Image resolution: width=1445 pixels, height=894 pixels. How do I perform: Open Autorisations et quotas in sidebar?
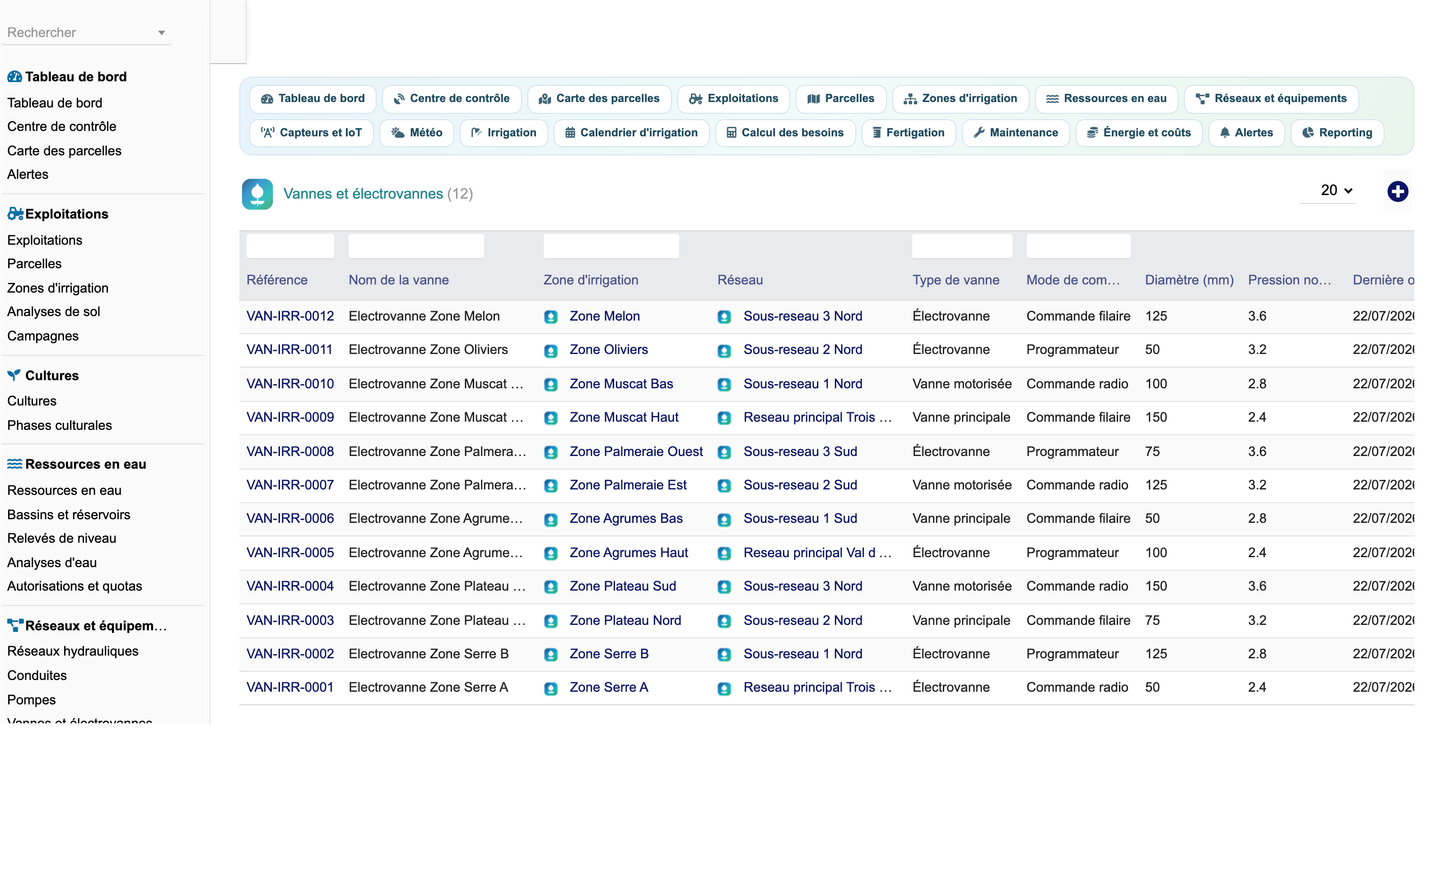[x=74, y=586]
